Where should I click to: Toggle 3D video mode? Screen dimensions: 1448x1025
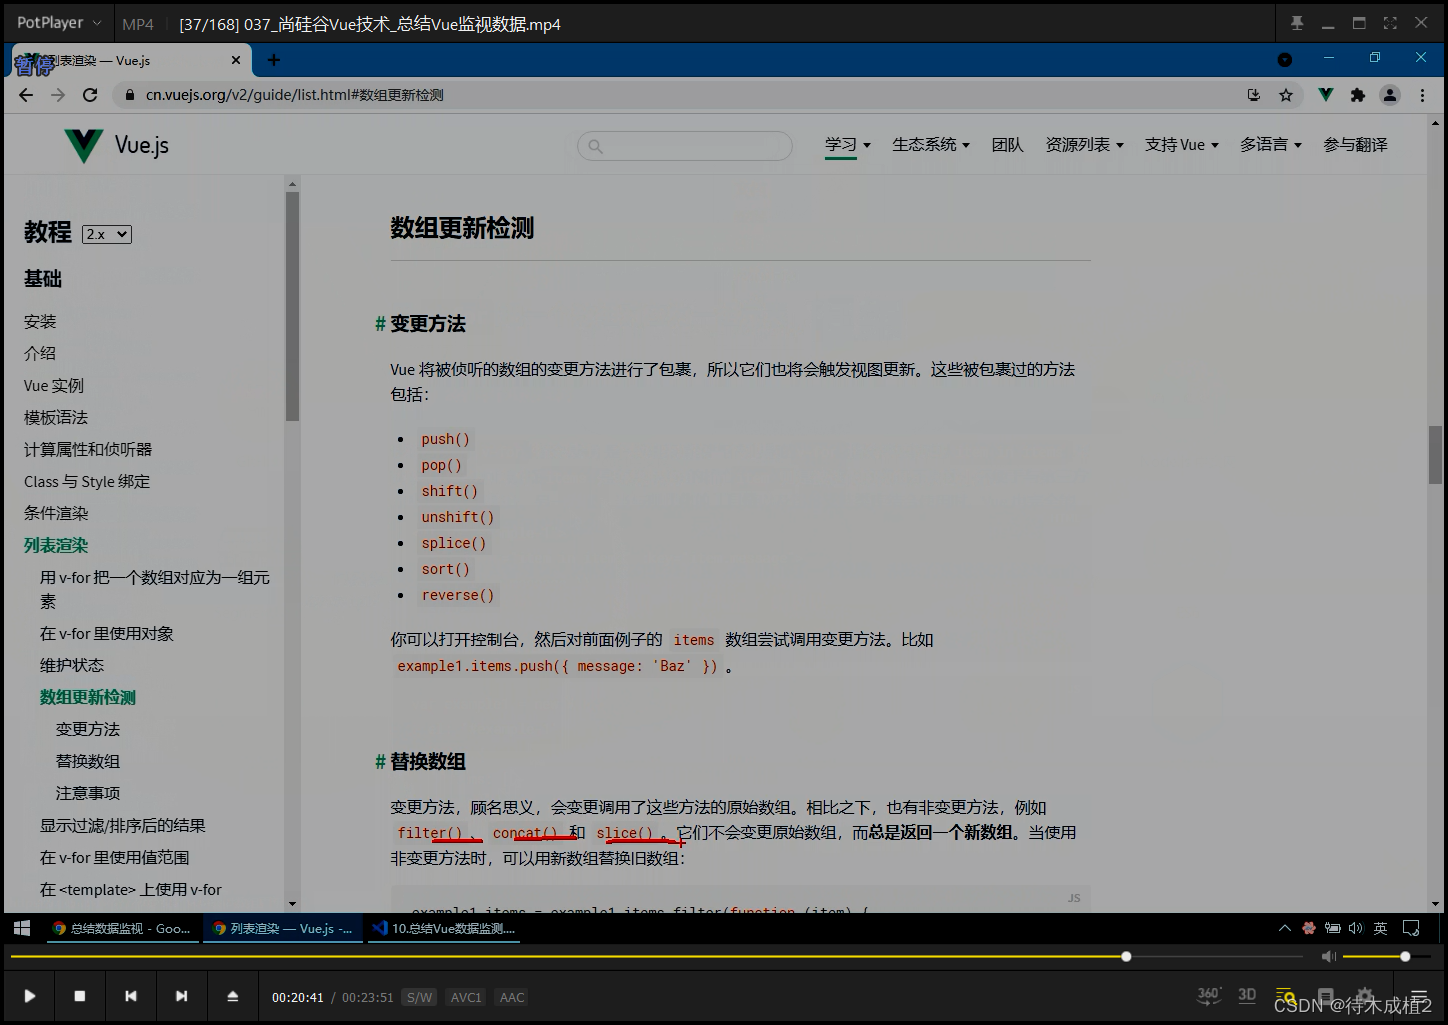tap(1247, 994)
